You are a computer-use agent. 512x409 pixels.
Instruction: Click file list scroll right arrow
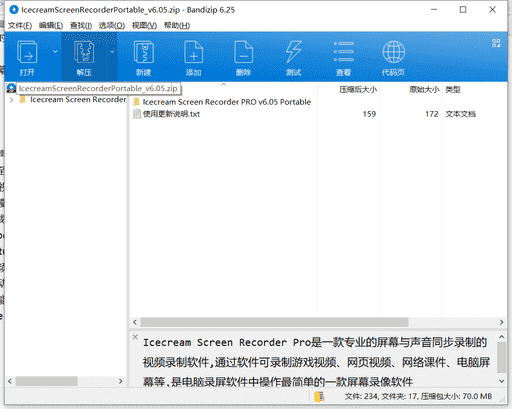point(501,322)
